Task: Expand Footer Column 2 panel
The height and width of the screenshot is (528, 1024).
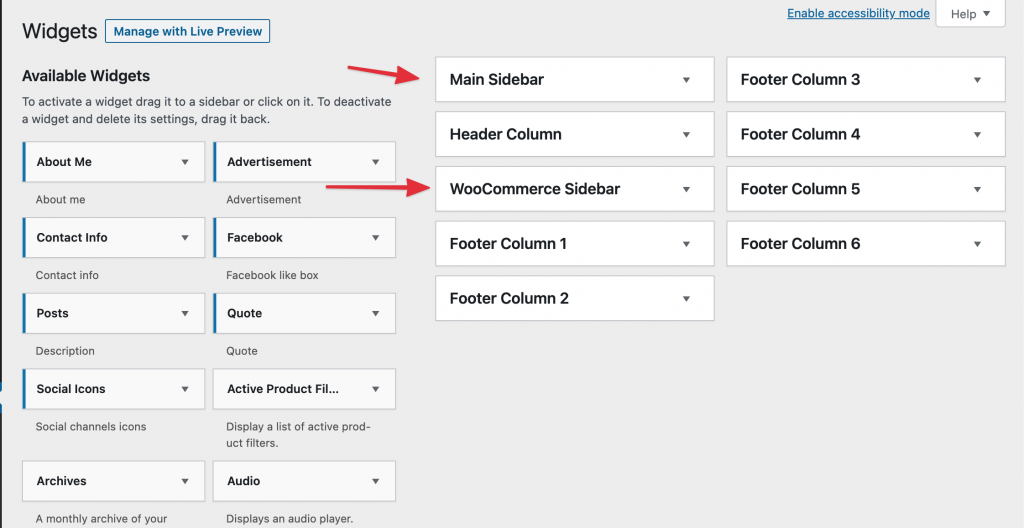Action: pyautogui.click(x=575, y=299)
